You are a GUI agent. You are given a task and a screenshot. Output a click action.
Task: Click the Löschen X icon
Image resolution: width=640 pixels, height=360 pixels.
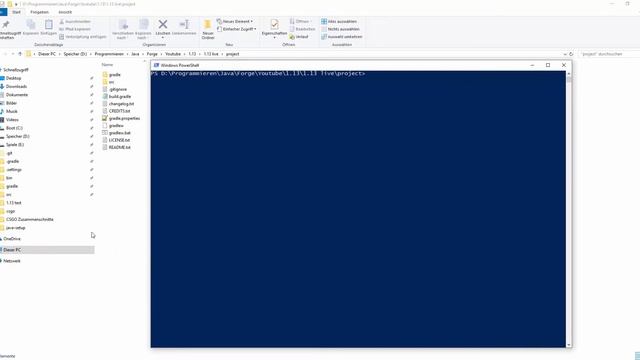point(163,24)
